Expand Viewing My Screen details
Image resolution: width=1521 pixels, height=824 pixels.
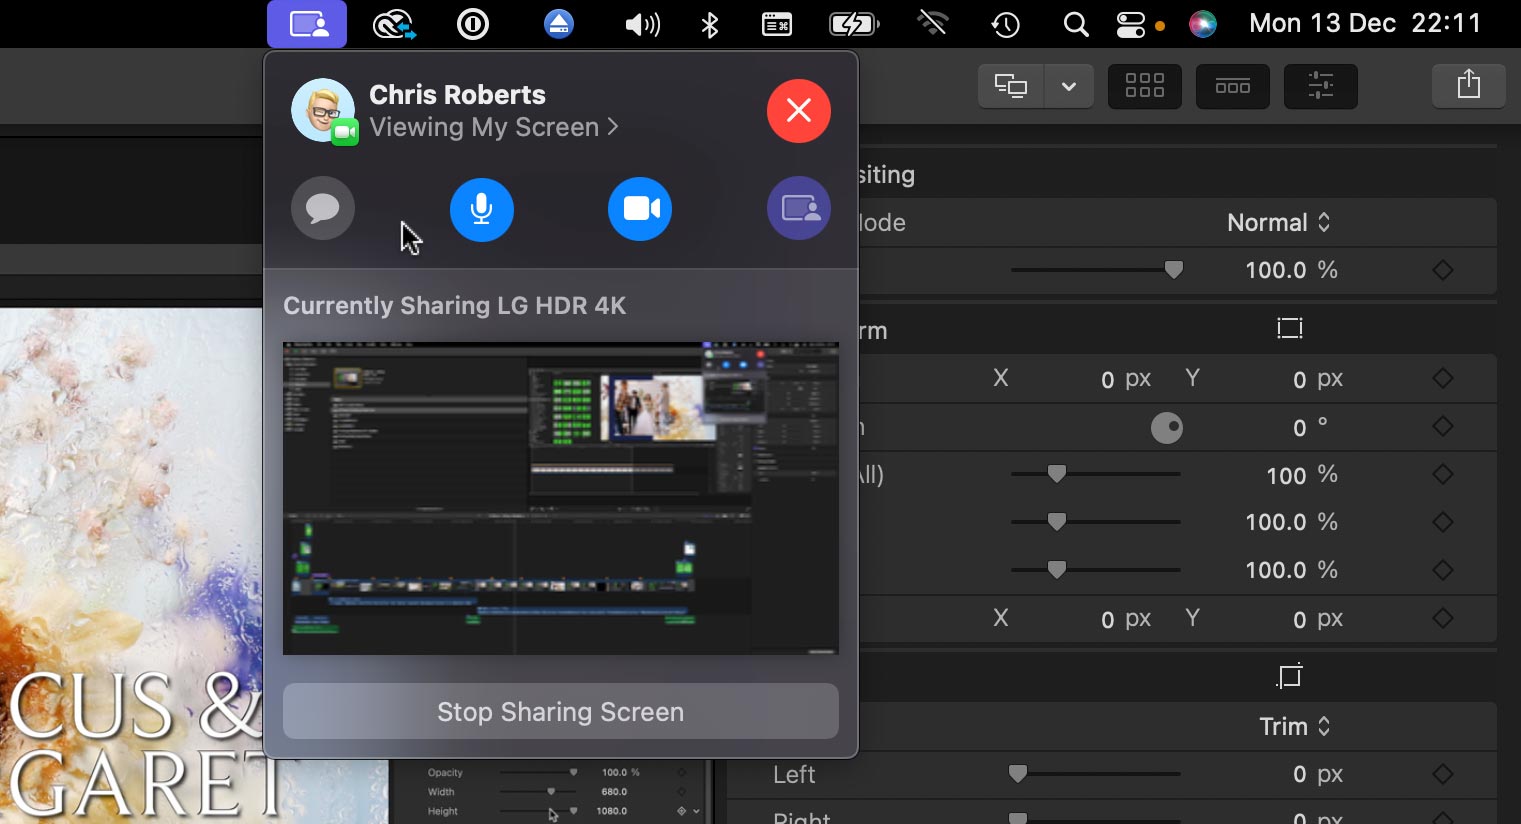(494, 128)
